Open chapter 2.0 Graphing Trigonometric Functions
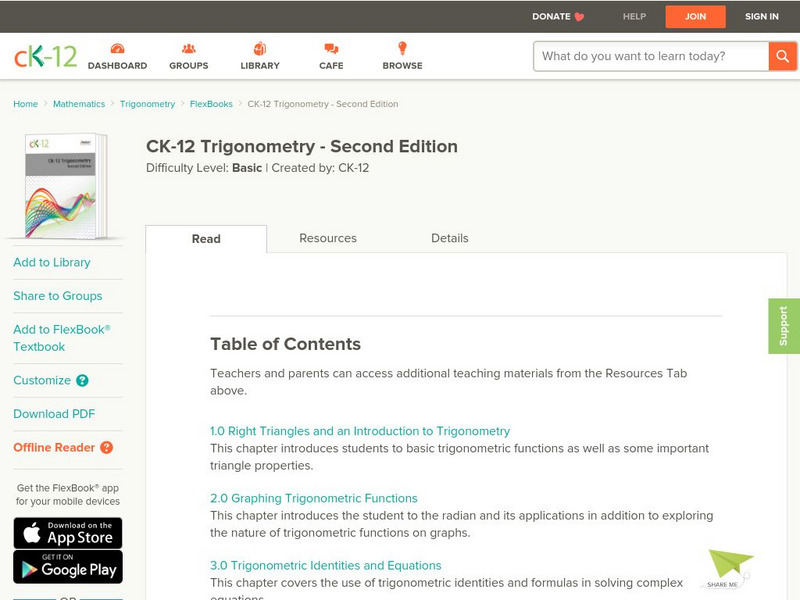 point(314,498)
